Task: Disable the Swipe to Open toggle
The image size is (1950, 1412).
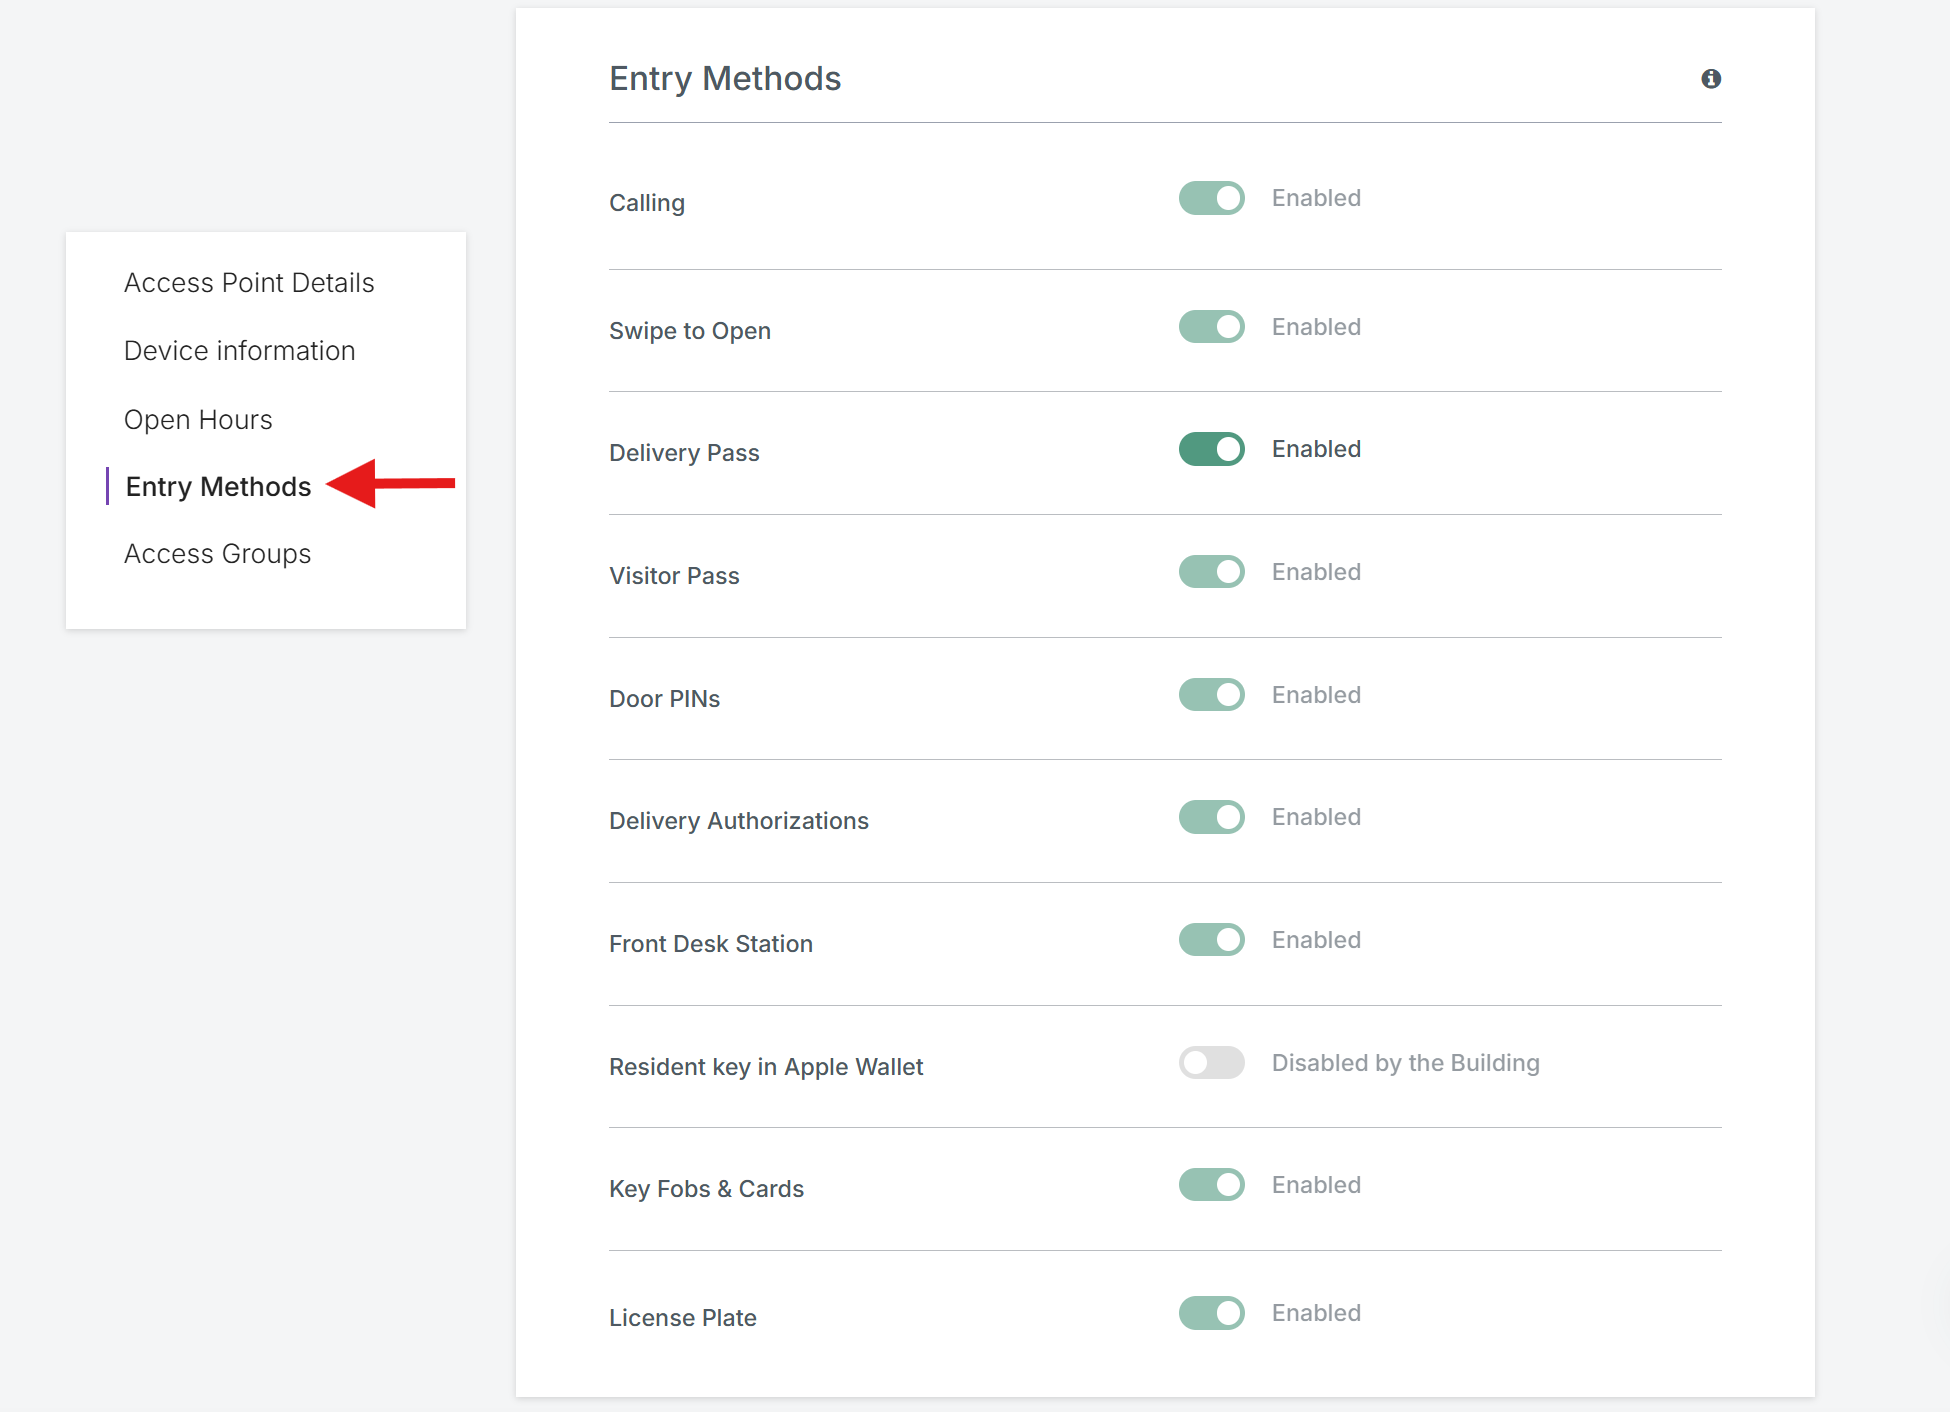Action: (1211, 327)
